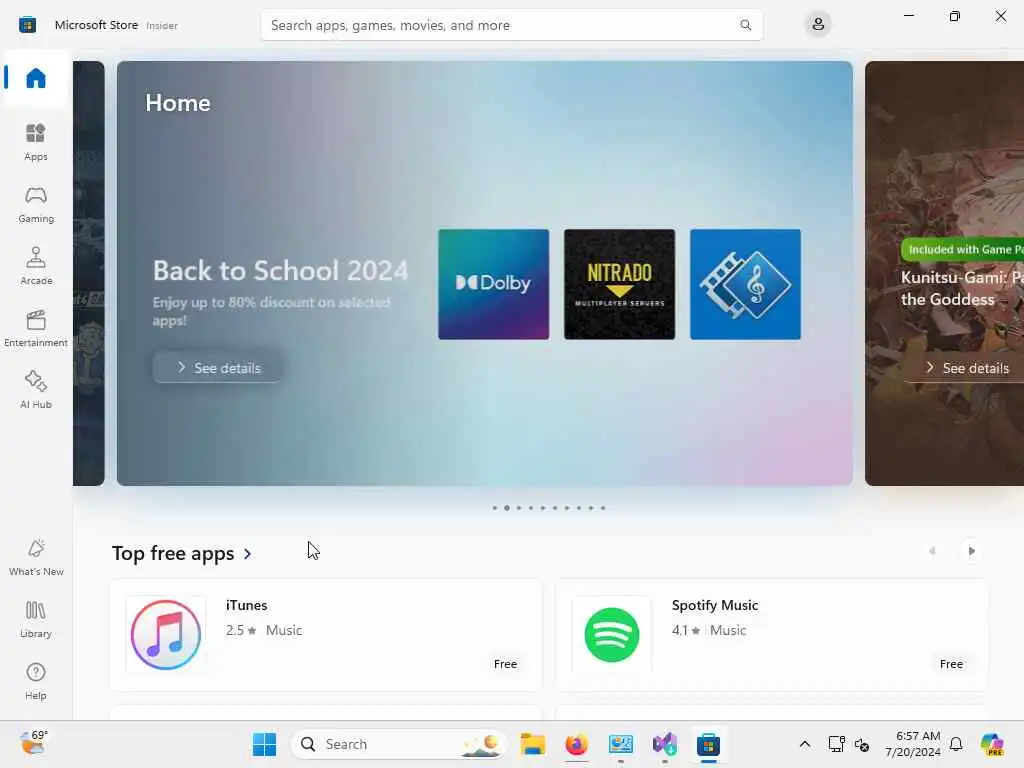Click the previous banner peeking on the left

89,273
